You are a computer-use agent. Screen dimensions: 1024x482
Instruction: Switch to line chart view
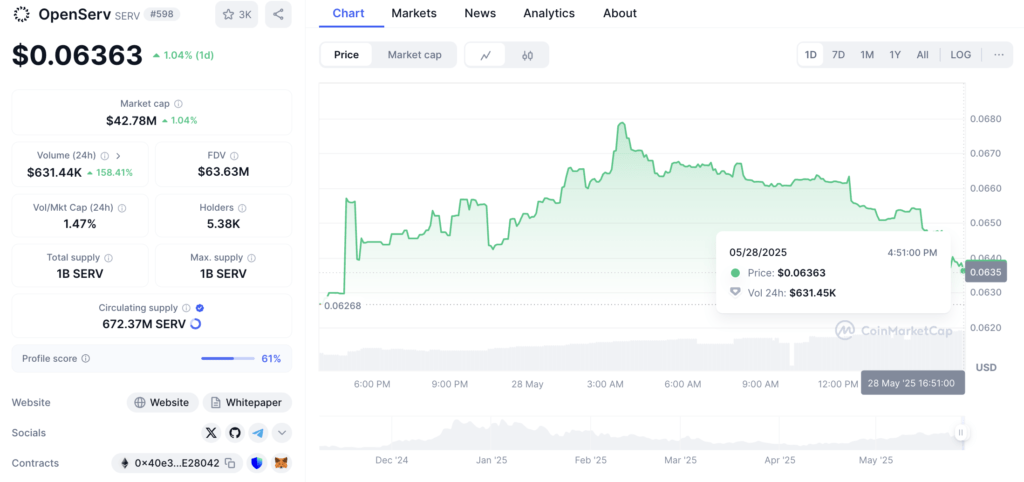click(485, 56)
